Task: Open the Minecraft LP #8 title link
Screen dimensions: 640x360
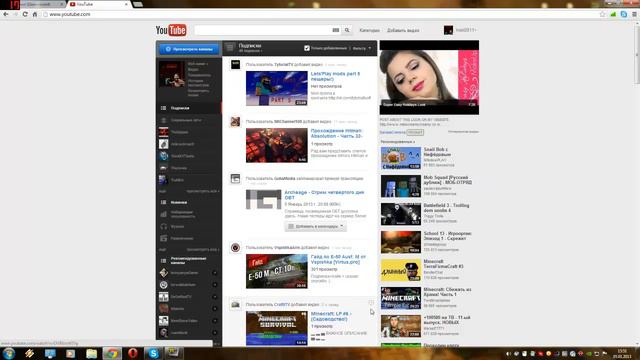Action: (x=331, y=316)
